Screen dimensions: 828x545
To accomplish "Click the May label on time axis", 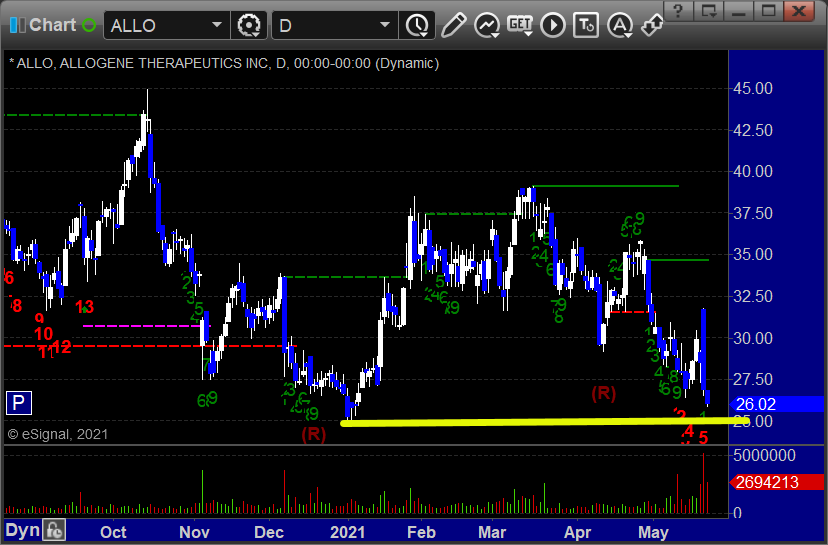I will [x=653, y=532].
